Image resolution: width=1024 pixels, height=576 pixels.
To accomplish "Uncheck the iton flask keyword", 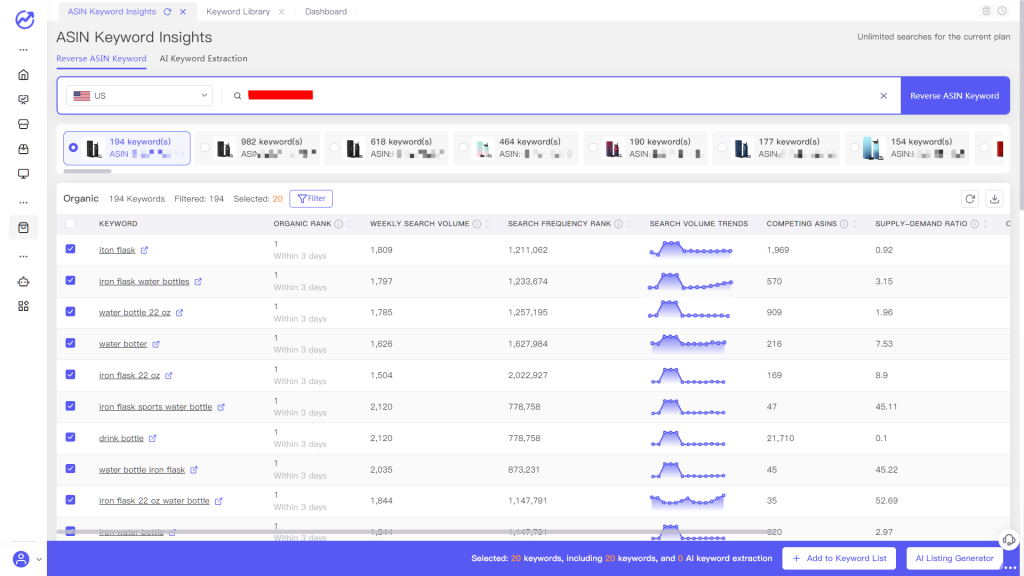I will click(x=71, y=249).
